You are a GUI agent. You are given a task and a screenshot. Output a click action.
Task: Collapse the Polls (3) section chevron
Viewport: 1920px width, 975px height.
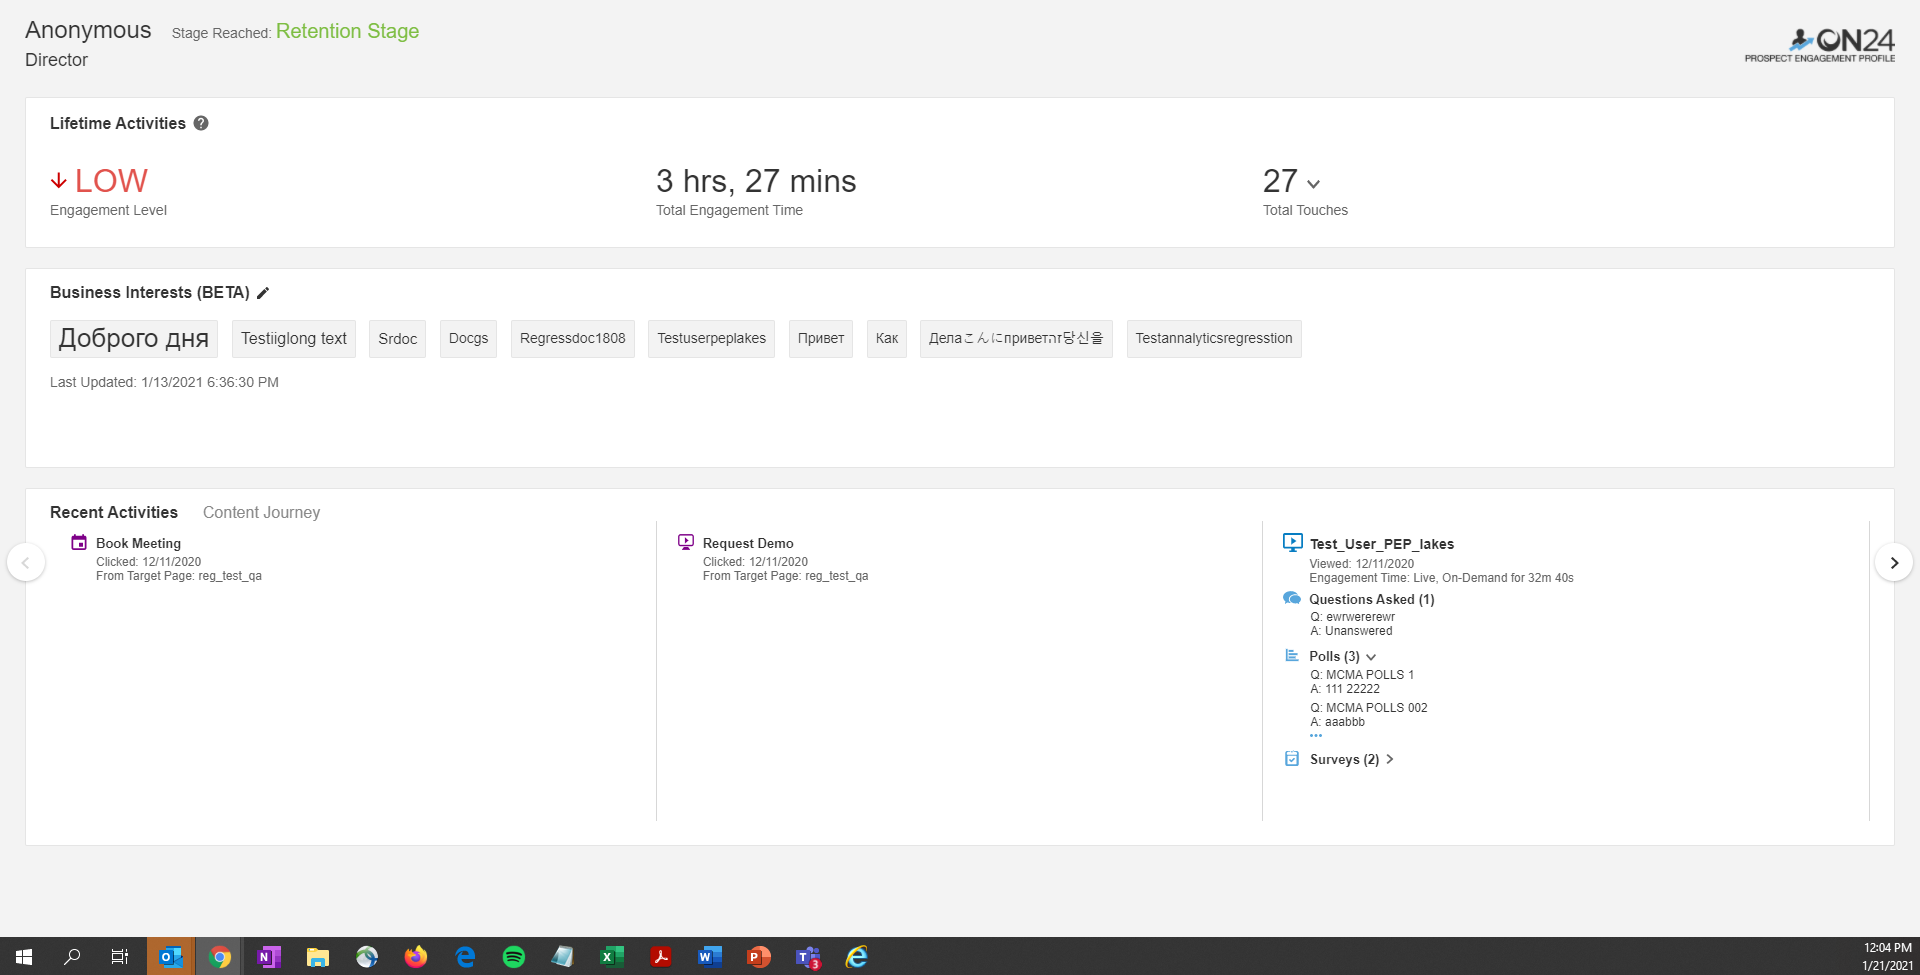[1371, 657]
